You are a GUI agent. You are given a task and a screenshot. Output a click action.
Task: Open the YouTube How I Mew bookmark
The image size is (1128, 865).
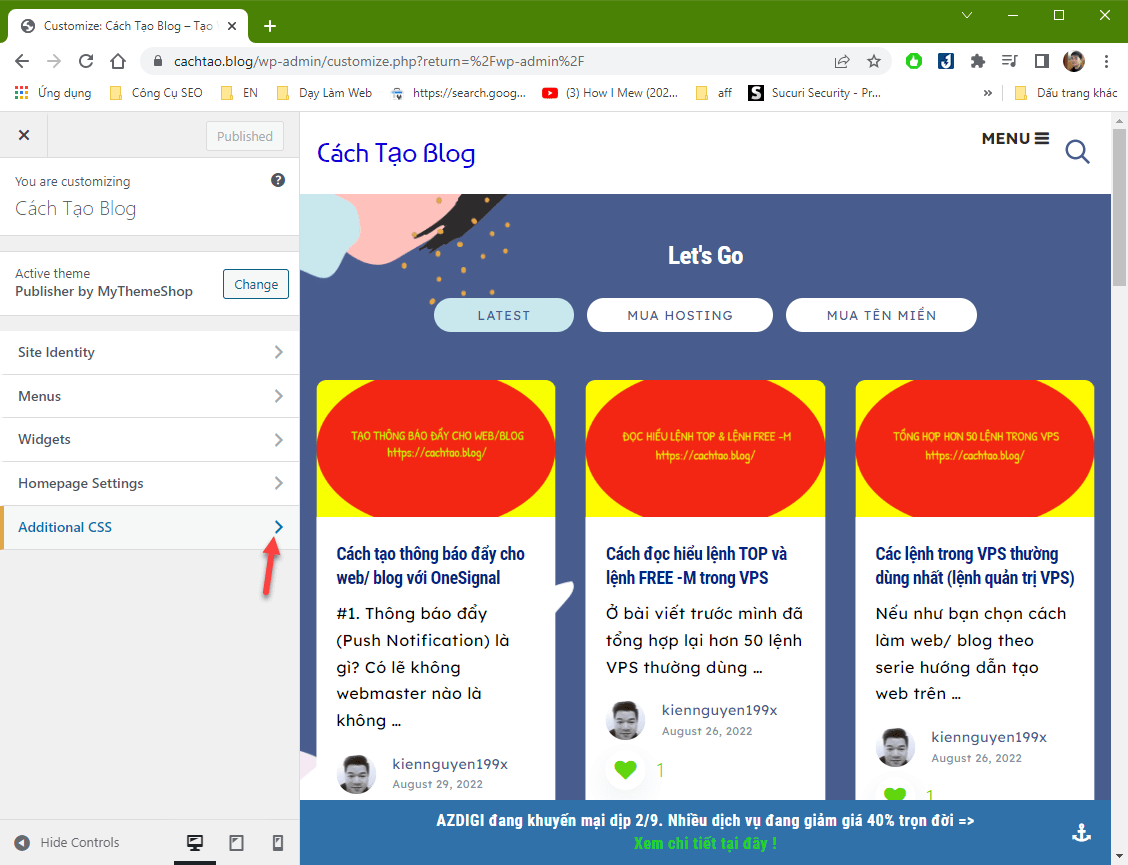click(610, 93)
